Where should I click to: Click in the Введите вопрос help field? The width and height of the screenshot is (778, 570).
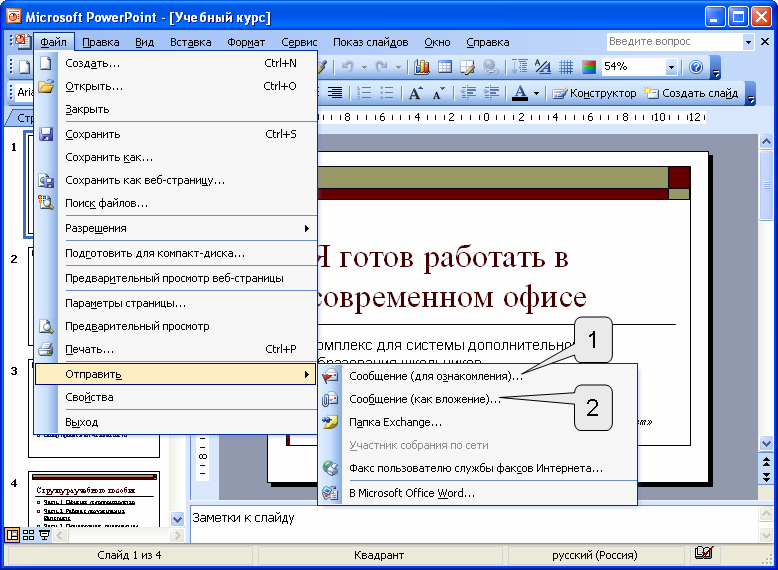click(x=675, y=42)
